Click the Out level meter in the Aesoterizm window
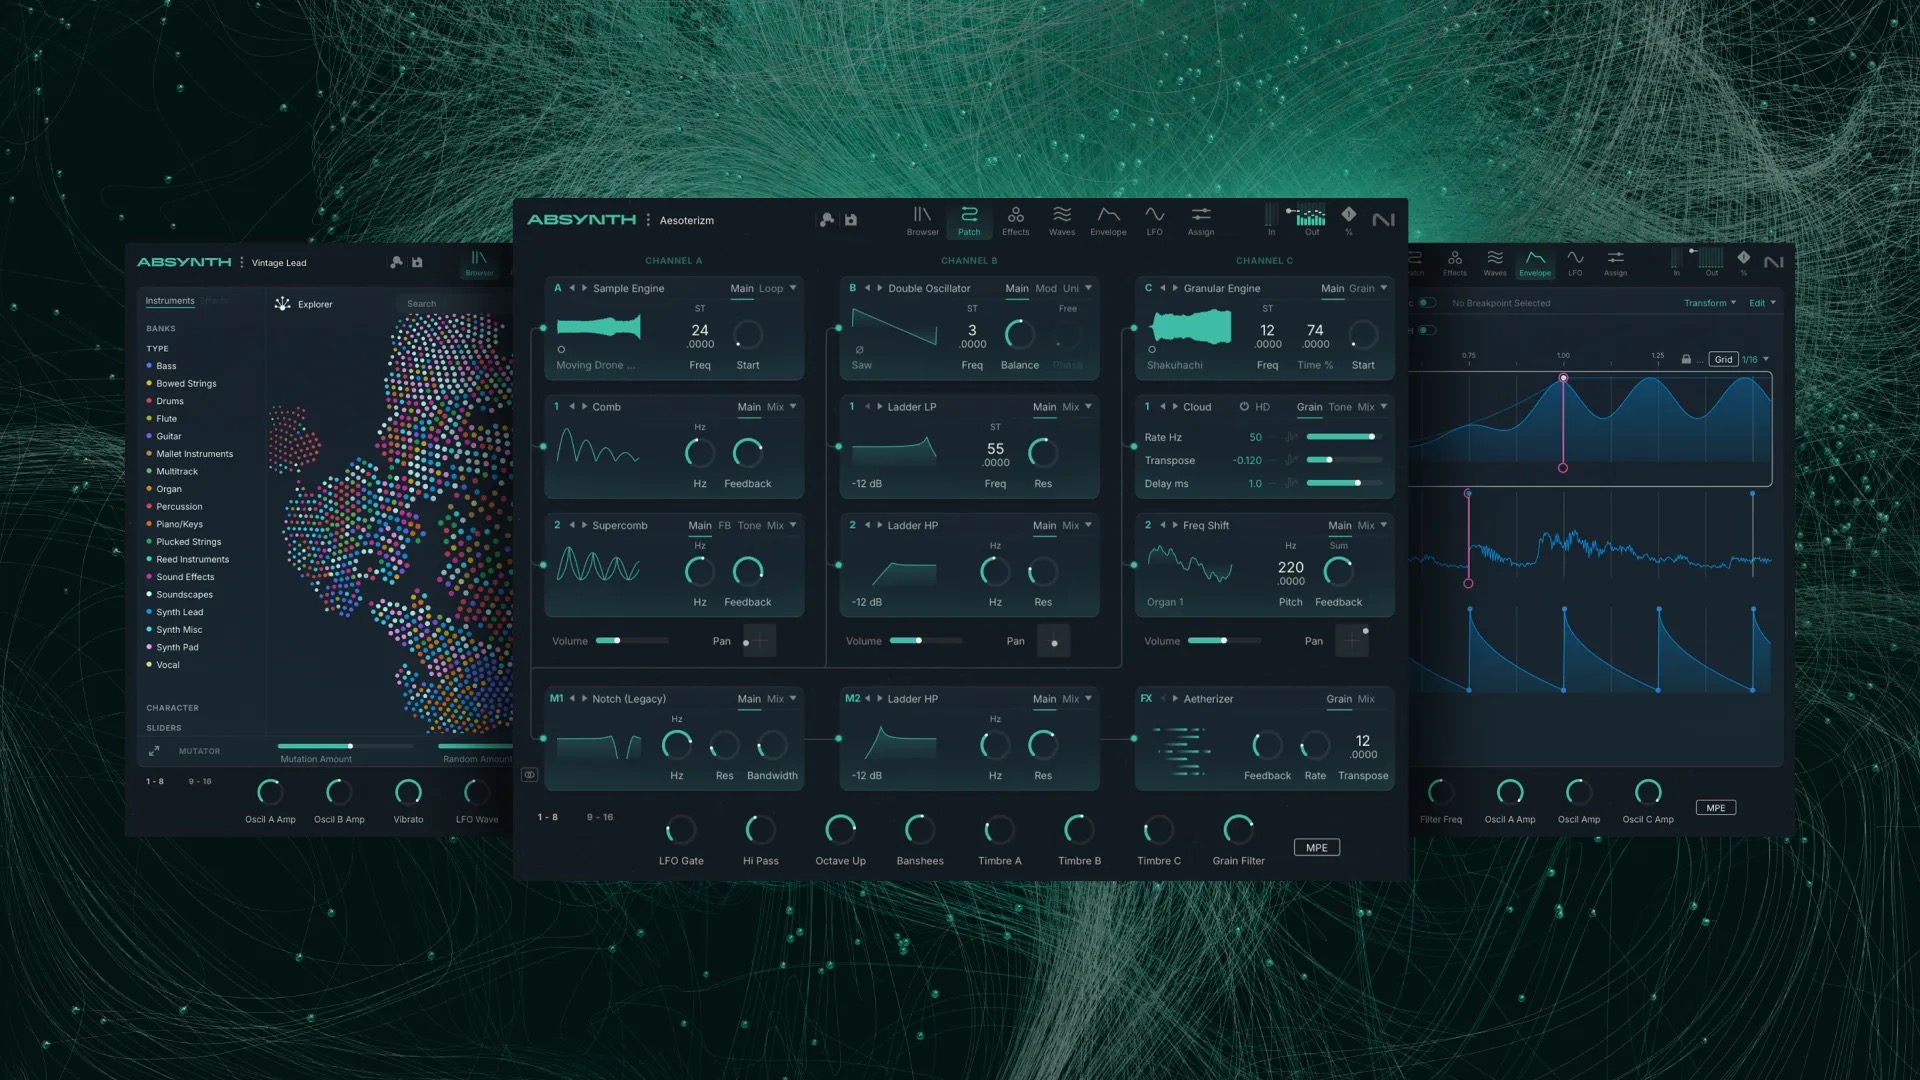Image resolution: width=1920 pixels, height=1080 pixels. (x=1311, y=216)
